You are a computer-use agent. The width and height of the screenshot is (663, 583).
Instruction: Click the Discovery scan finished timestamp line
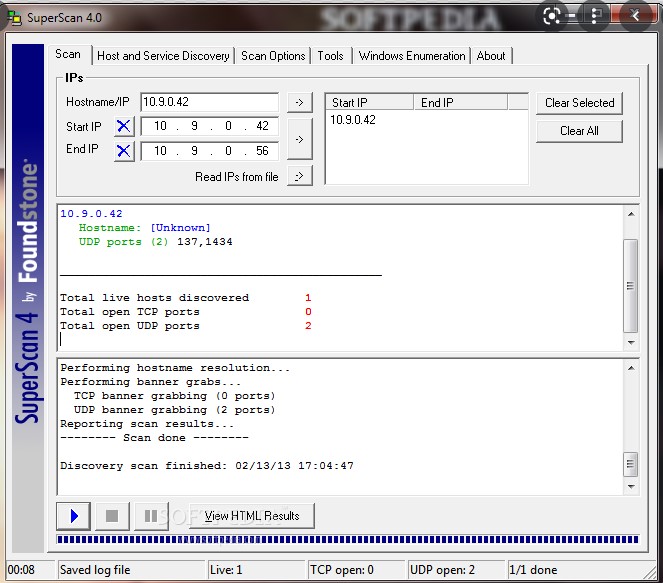(x=207, y=465)
